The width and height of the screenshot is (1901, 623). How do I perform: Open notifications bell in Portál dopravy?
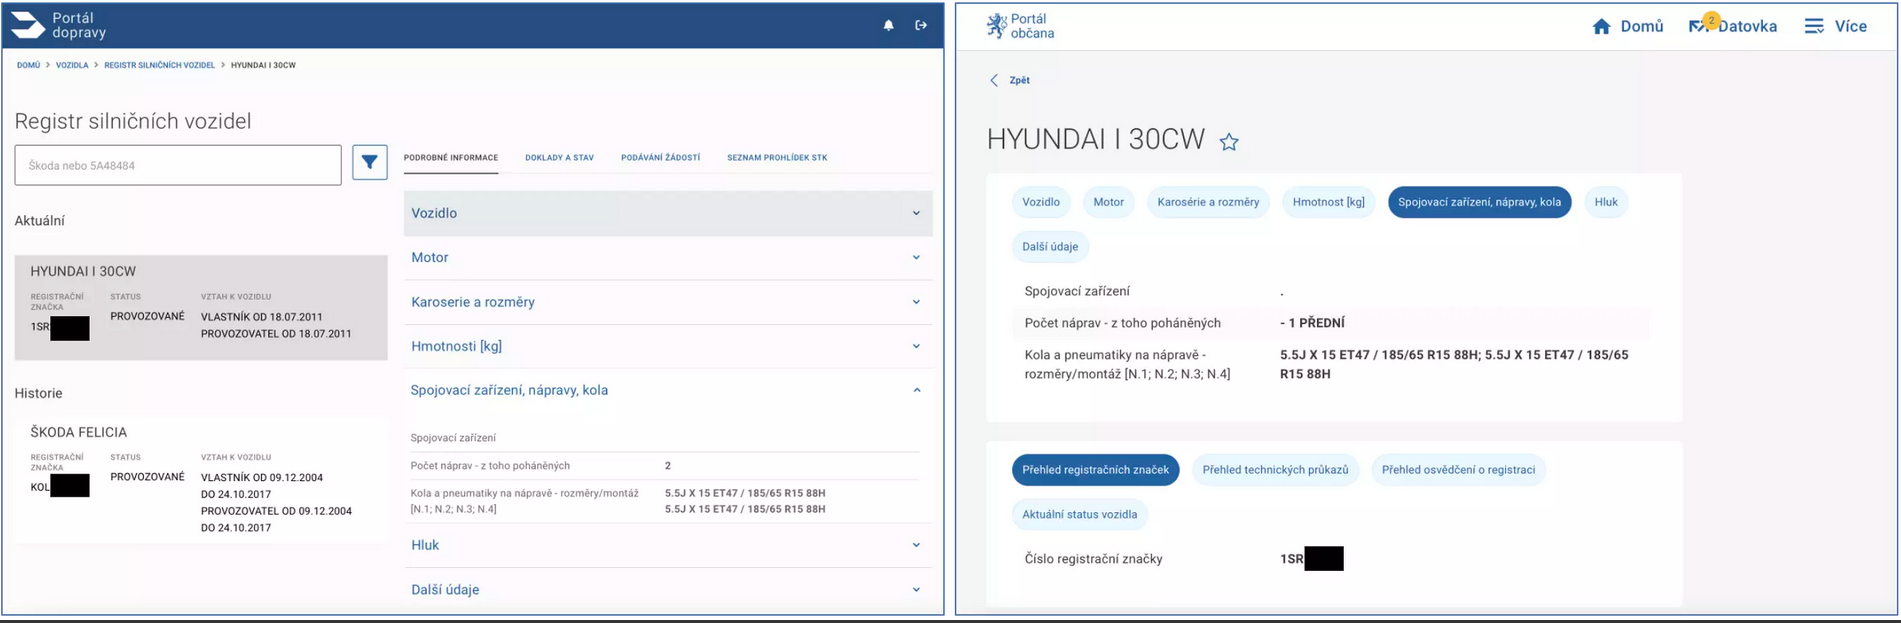pos(888,25)
